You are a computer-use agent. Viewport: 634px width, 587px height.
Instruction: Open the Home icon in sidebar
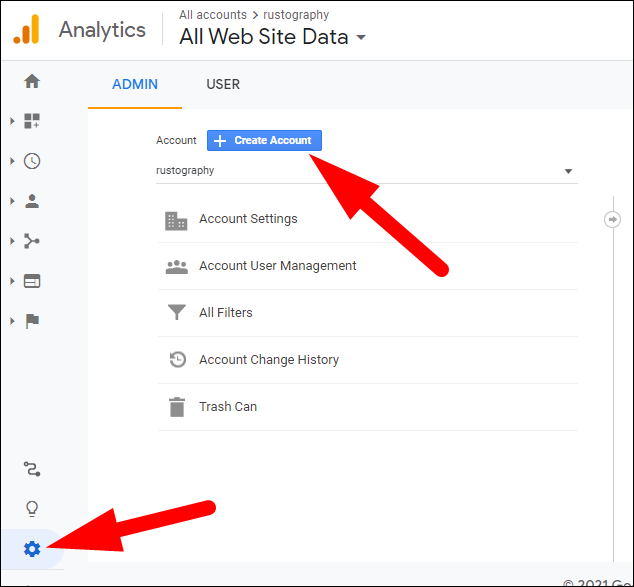[32, 81]
